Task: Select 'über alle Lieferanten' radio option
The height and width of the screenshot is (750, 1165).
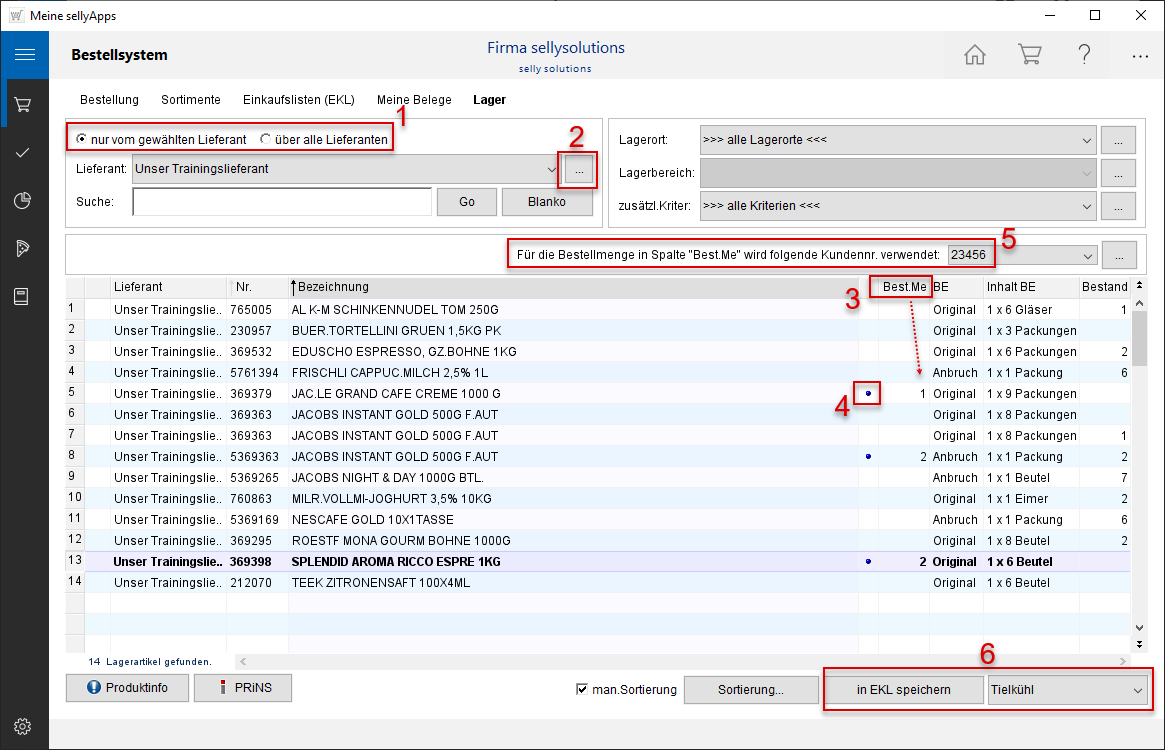Action: [x=266, y=140]
